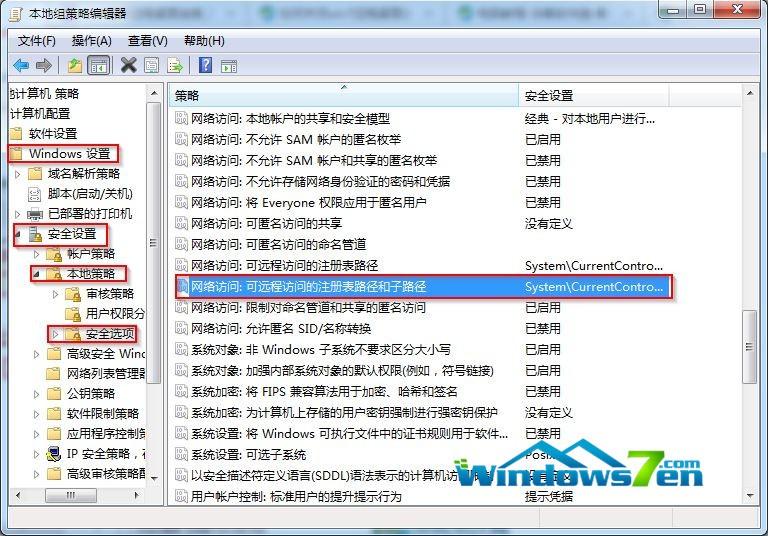Click the 网络列表管理器 folder icon
Image resolution: width=768 pixels, height=536 pixels.
53,374
